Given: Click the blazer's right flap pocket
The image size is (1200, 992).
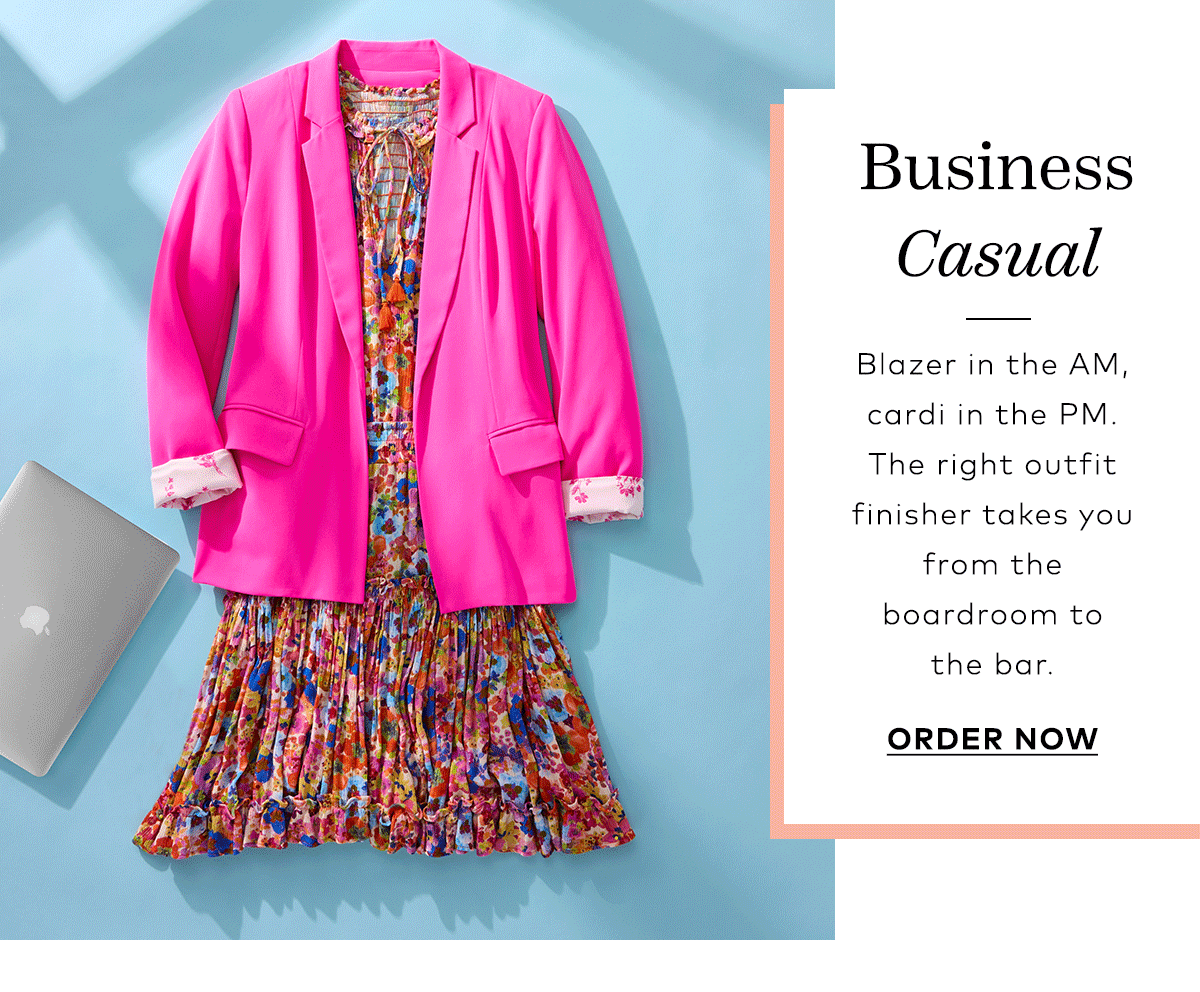Looking at the screenshot, I should (x=527, y=447).
